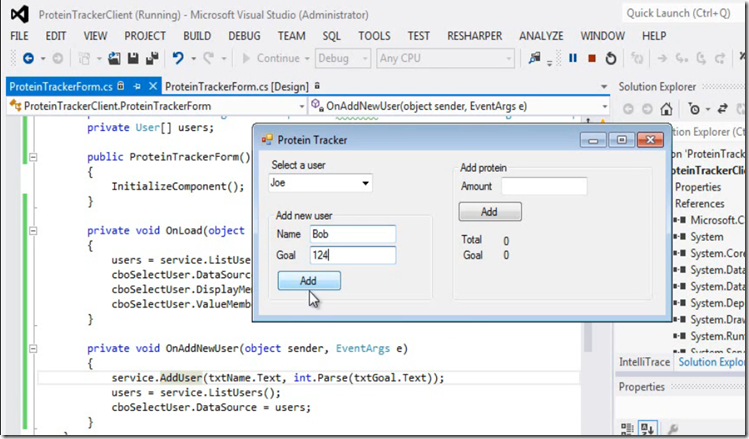The width and height of the screenshot is (749, 439).
Task: Click the Navigate Backward arrow icon
Action: pyautogui.click(x=28, y=58)
